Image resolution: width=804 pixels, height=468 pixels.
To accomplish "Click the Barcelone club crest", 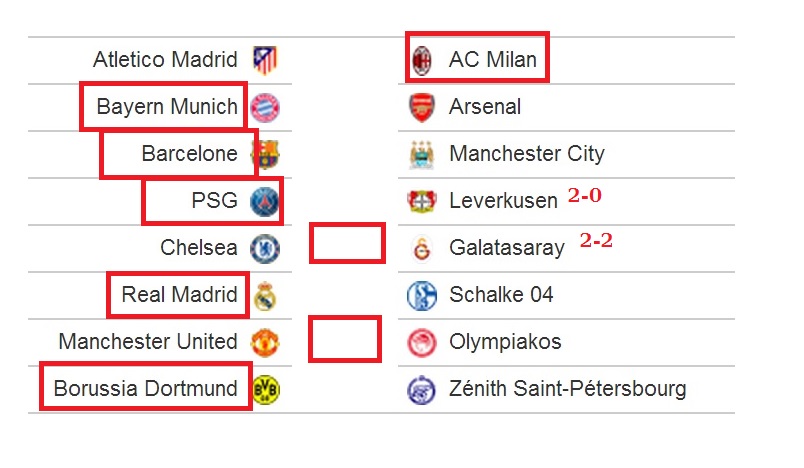I will 267,154.
